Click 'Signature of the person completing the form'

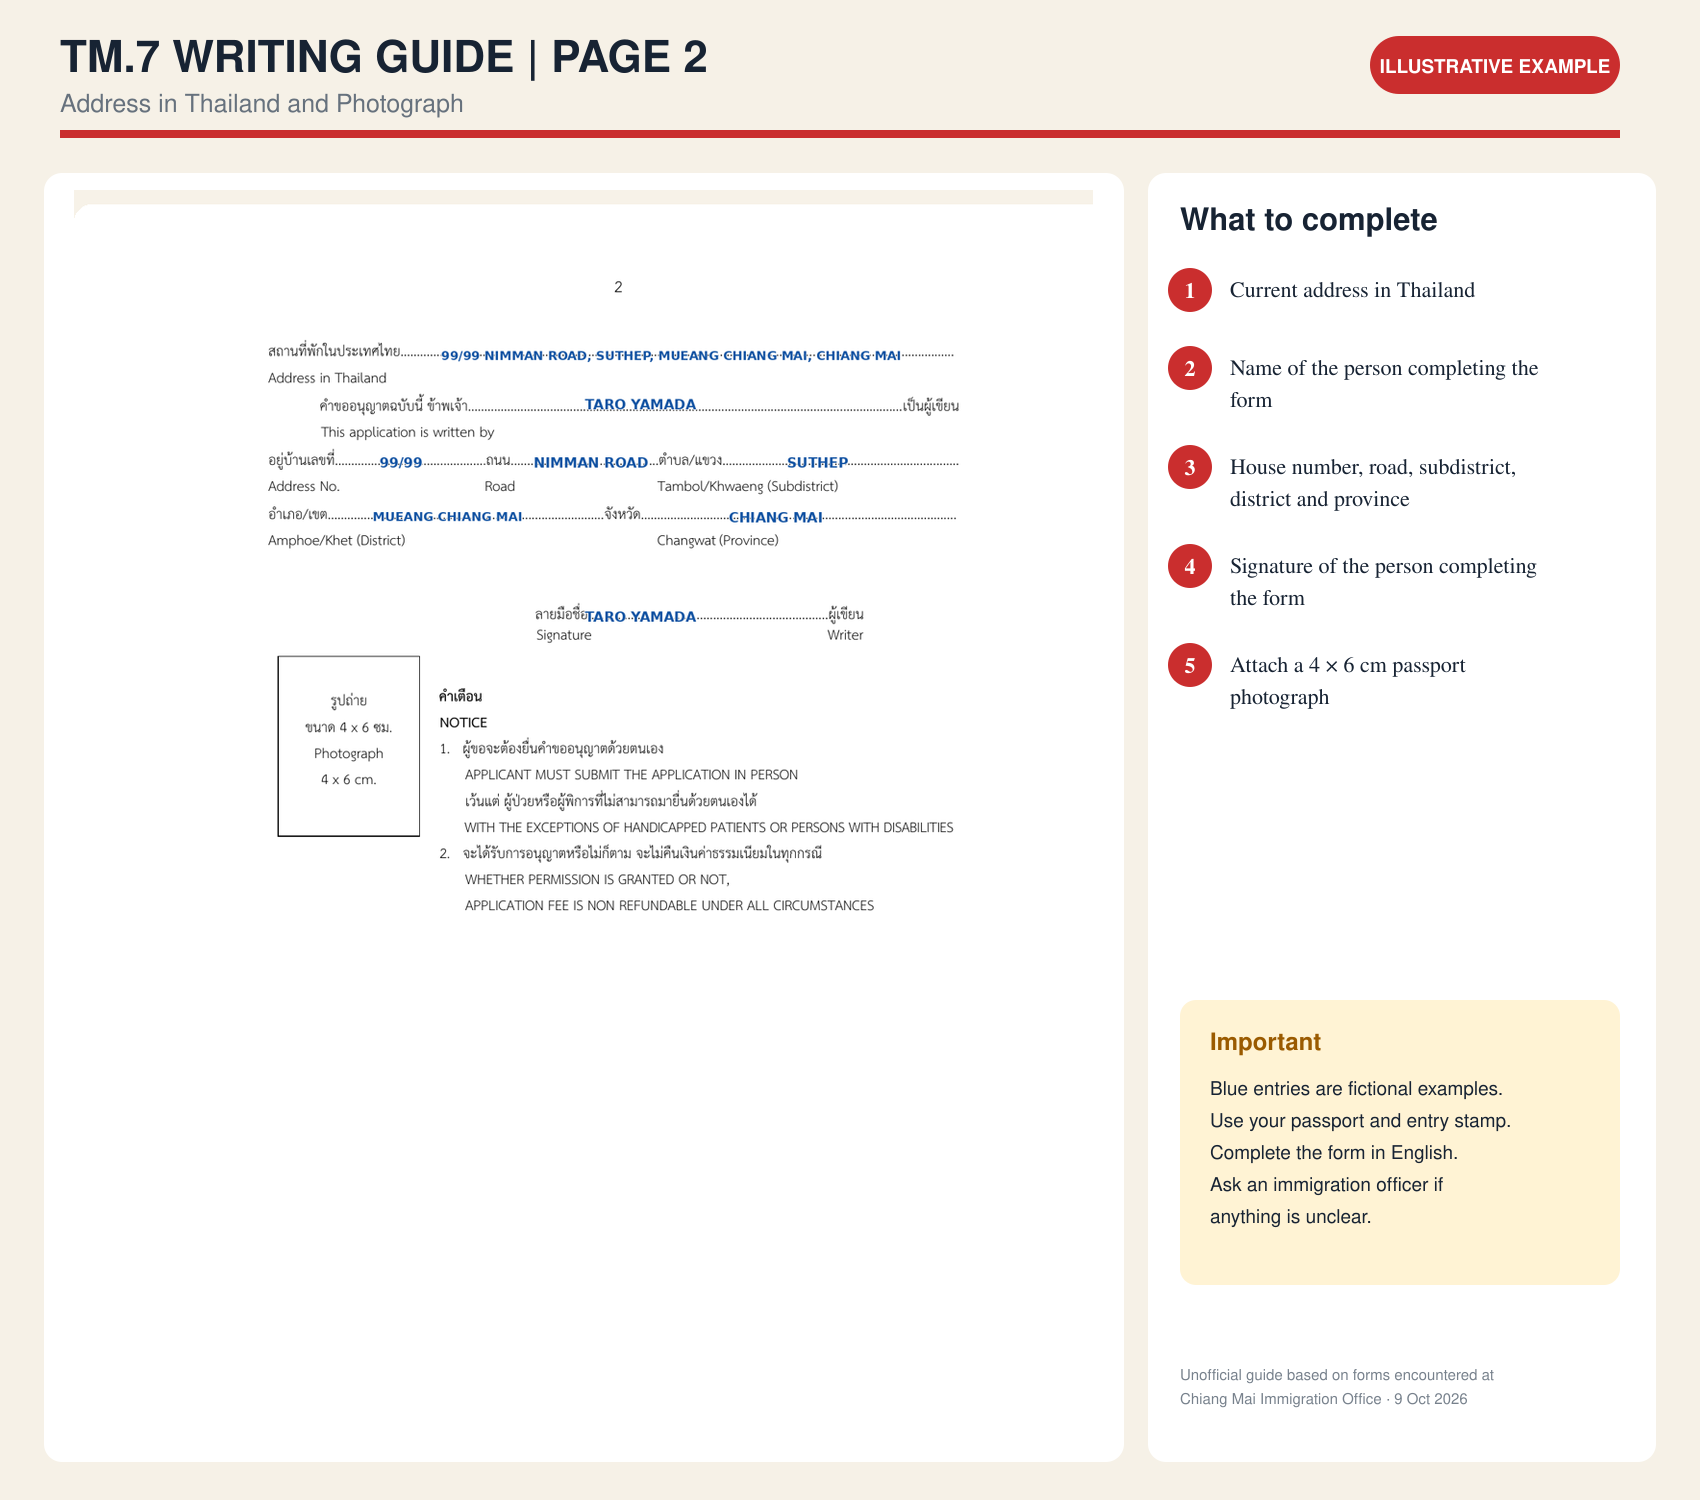pos(1383,582)
